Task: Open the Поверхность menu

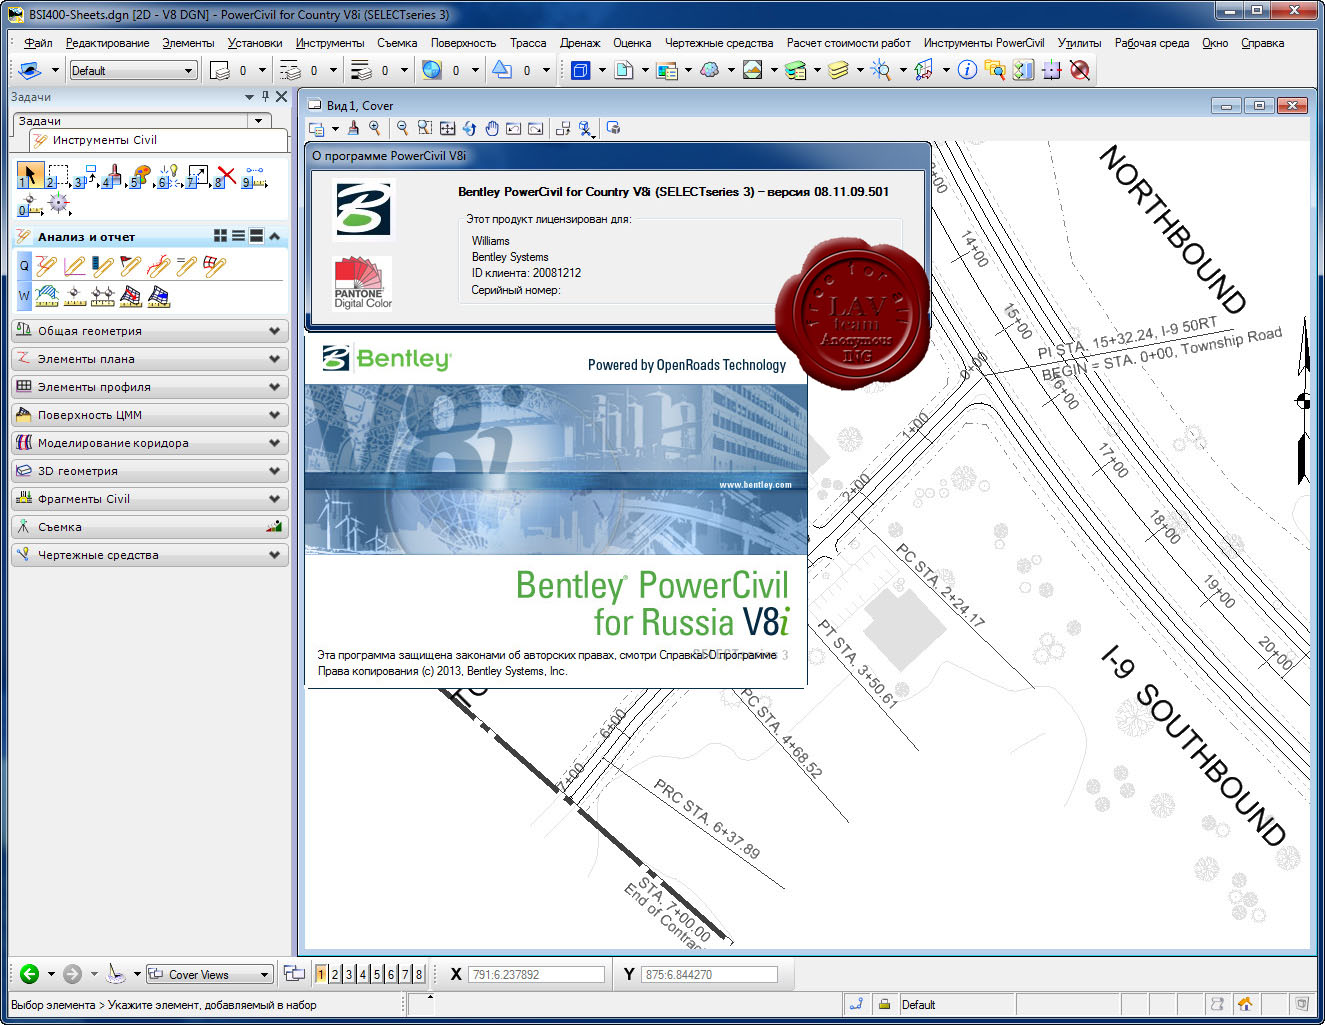Action: tap(463, 43)
